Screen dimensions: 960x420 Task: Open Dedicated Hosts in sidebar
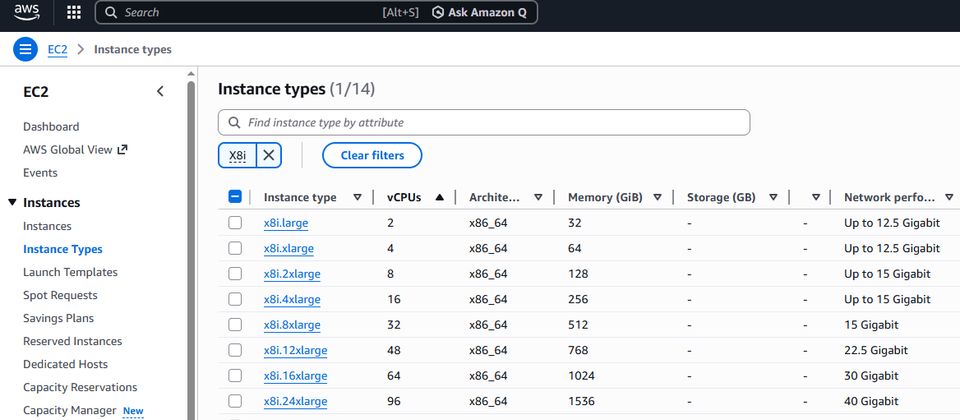coord(65,364)
